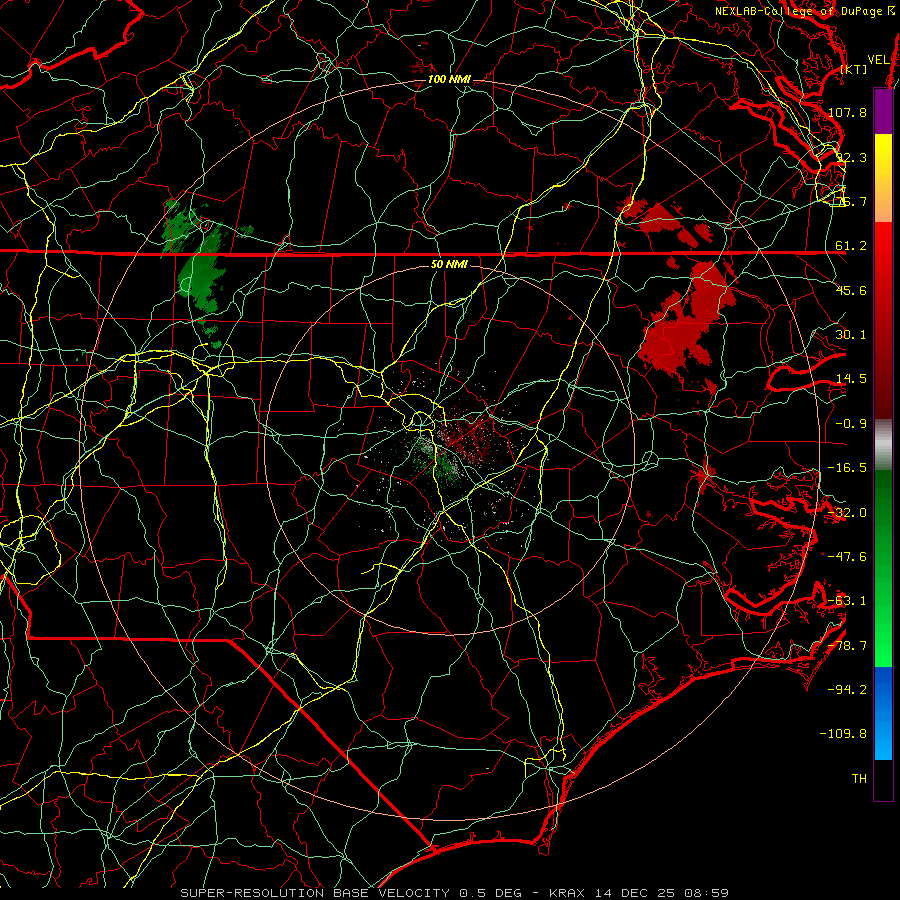Pick the black TH segment of the color bar
This screenshot has width=900, height=900.
click(883, 779)
